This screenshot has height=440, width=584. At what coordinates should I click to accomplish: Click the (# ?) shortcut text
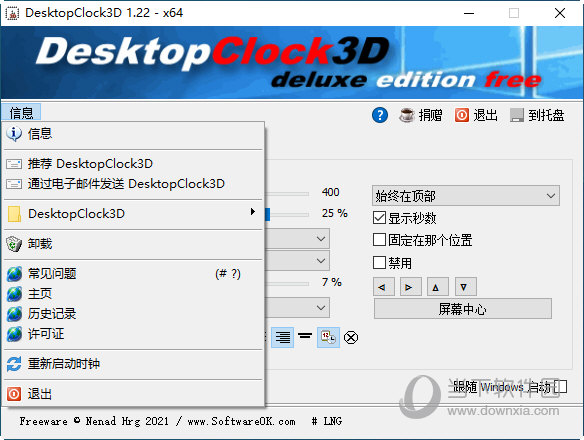(228, 274)
